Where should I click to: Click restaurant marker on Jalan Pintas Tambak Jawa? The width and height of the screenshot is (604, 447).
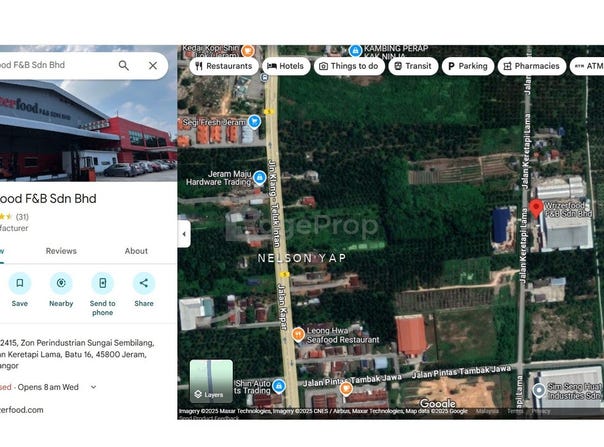click(346, 388)
